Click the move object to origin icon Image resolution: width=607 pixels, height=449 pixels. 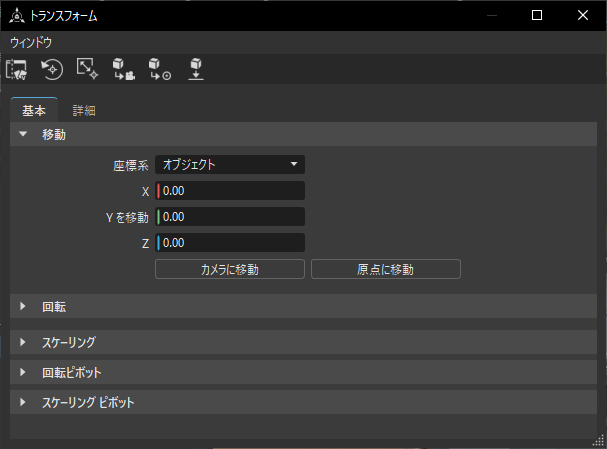click(x=160, y=69)
